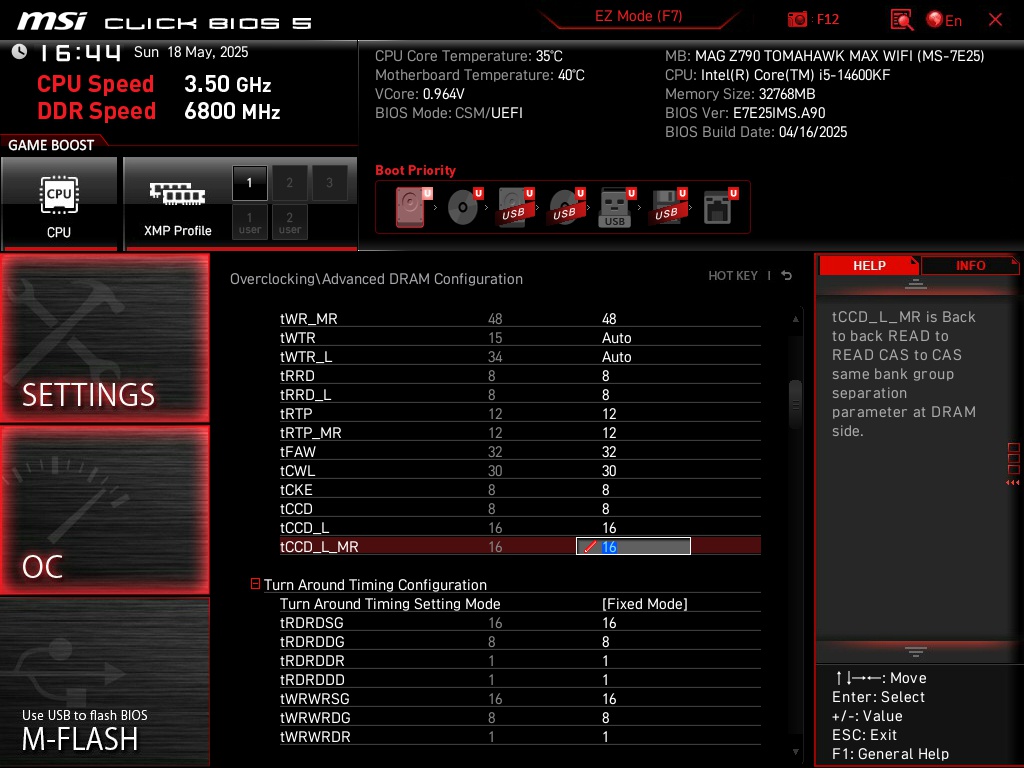Image resolution: width=1024 pixels, height=768 pixels.
Task: Select the tWR_MR value 48
Action: [x=609, y=319]
